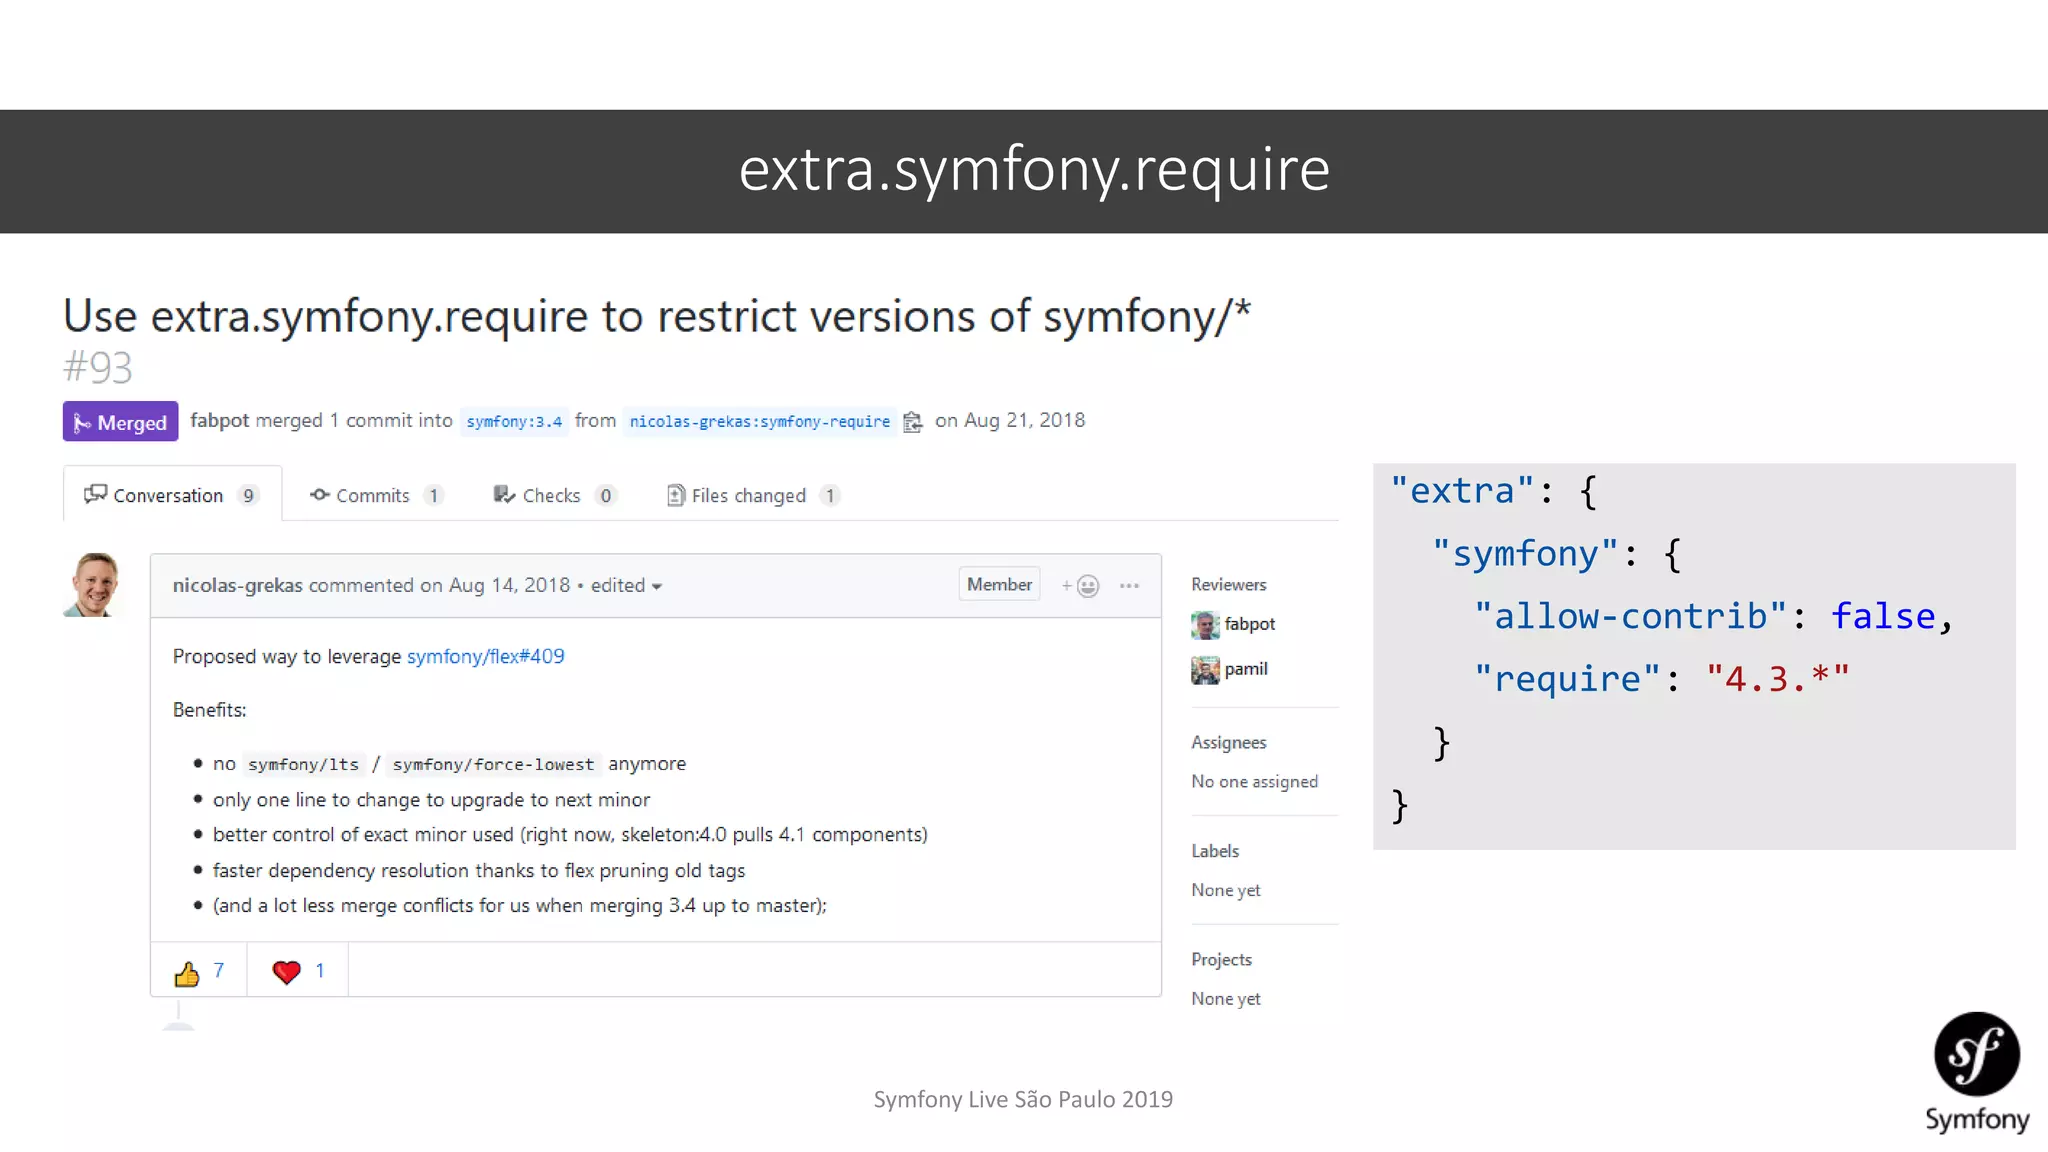Click the 'Projects' sidebar heading
This screenshot has width=2048, height=1152.
click(1221, 959)
